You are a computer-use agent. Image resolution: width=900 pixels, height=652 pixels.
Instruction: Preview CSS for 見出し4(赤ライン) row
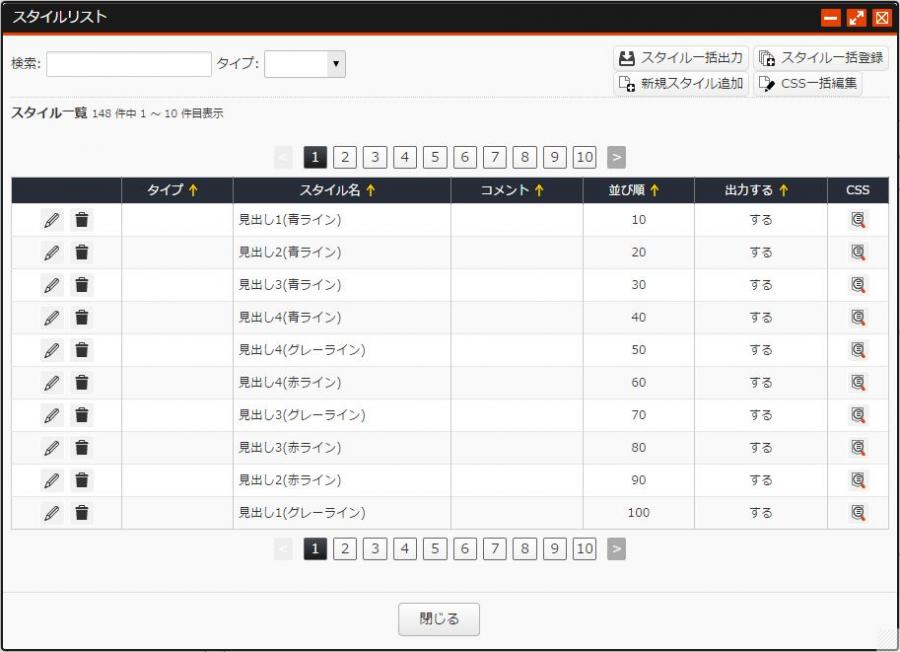tap(858, 383)
